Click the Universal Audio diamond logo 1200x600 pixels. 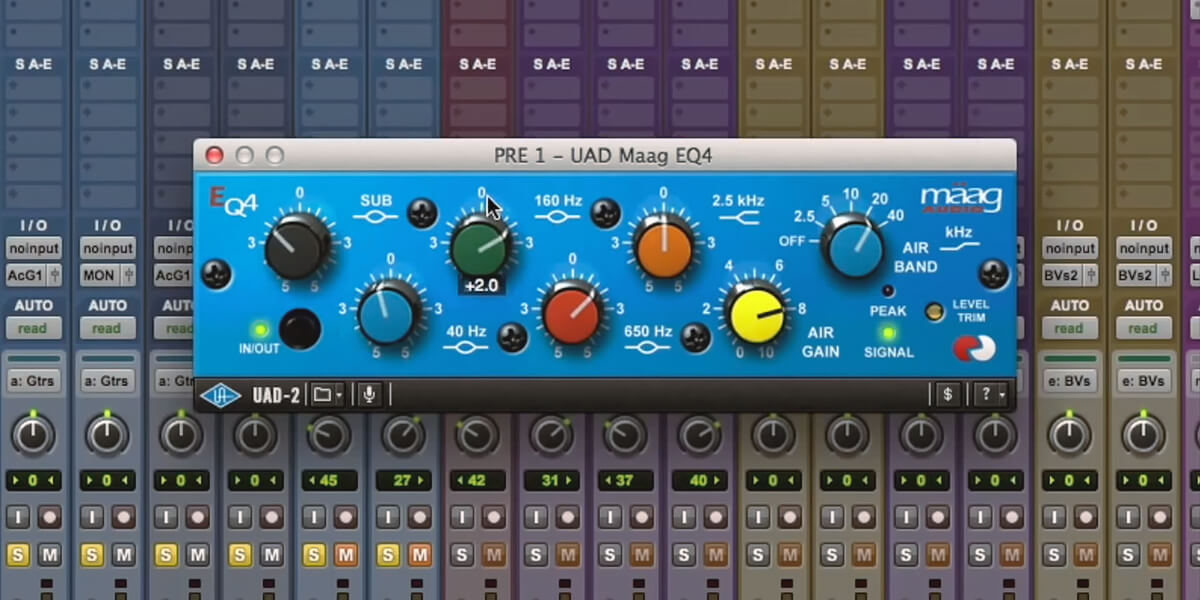coord(222,394)
